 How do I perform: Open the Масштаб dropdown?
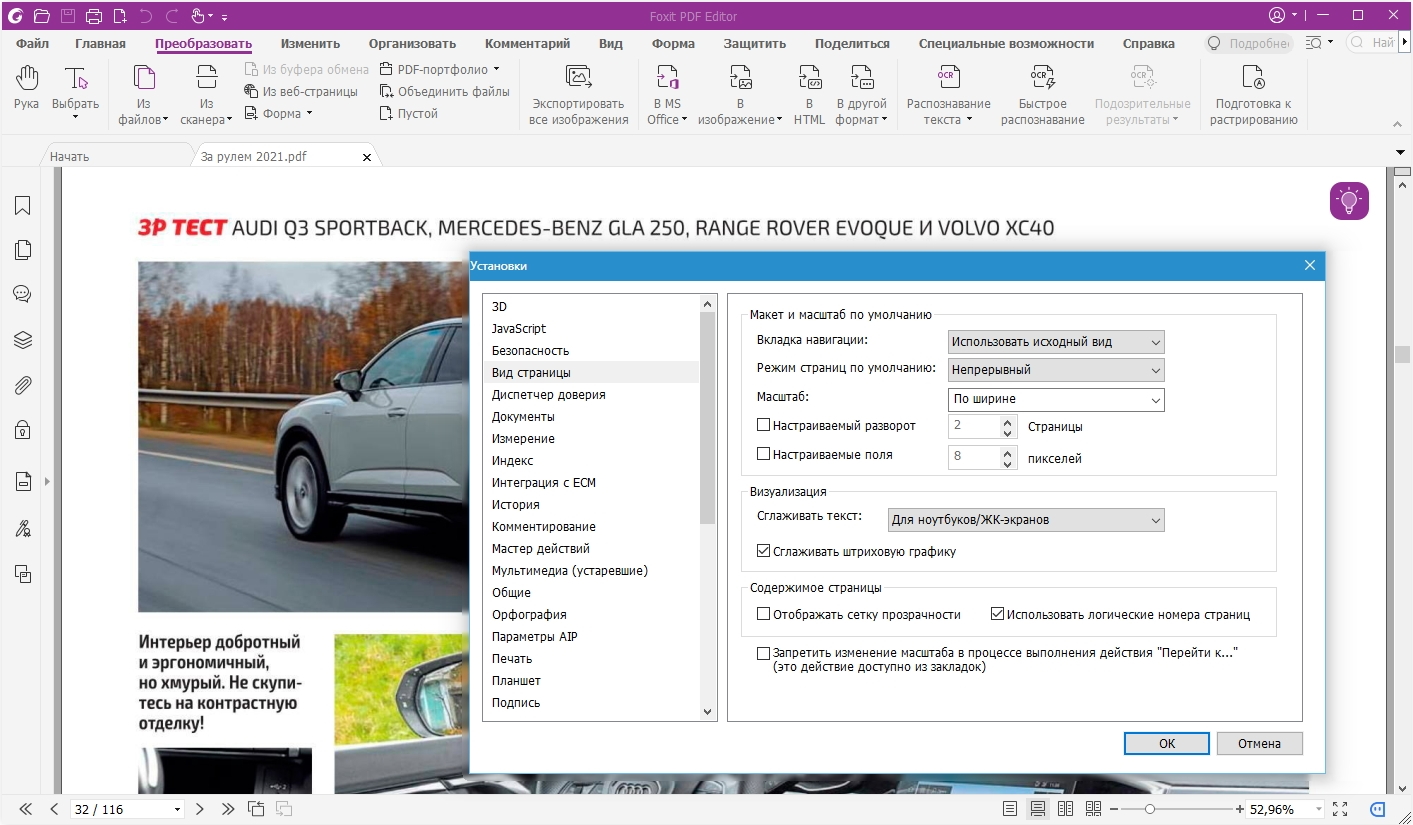[1056, 399]
